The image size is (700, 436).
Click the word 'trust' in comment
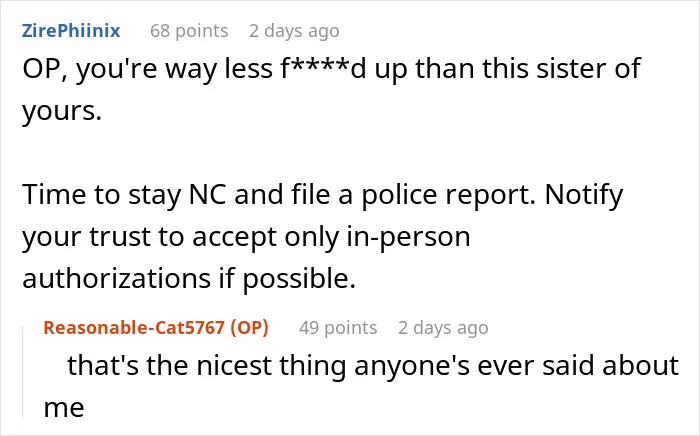119,237
